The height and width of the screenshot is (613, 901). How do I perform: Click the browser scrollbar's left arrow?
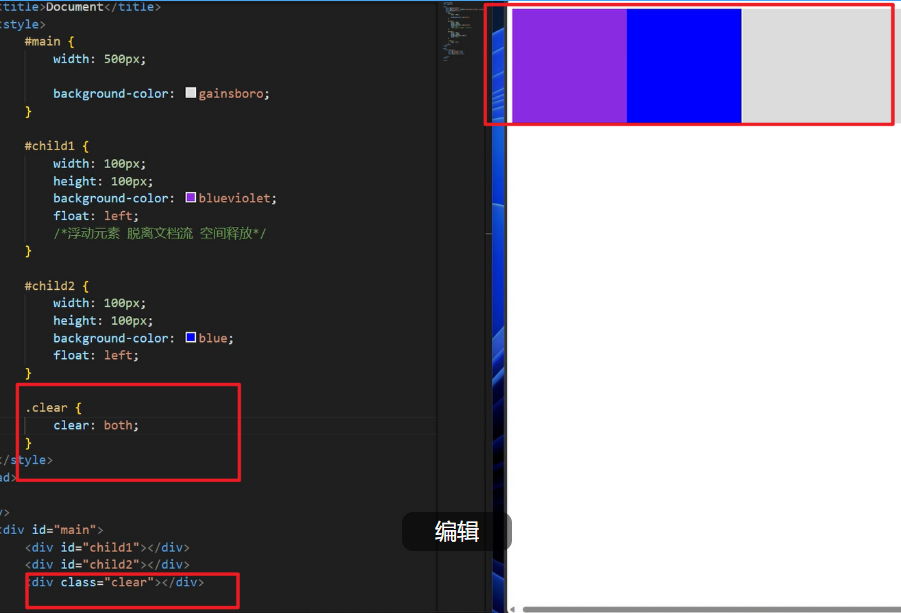pos(512,609)
